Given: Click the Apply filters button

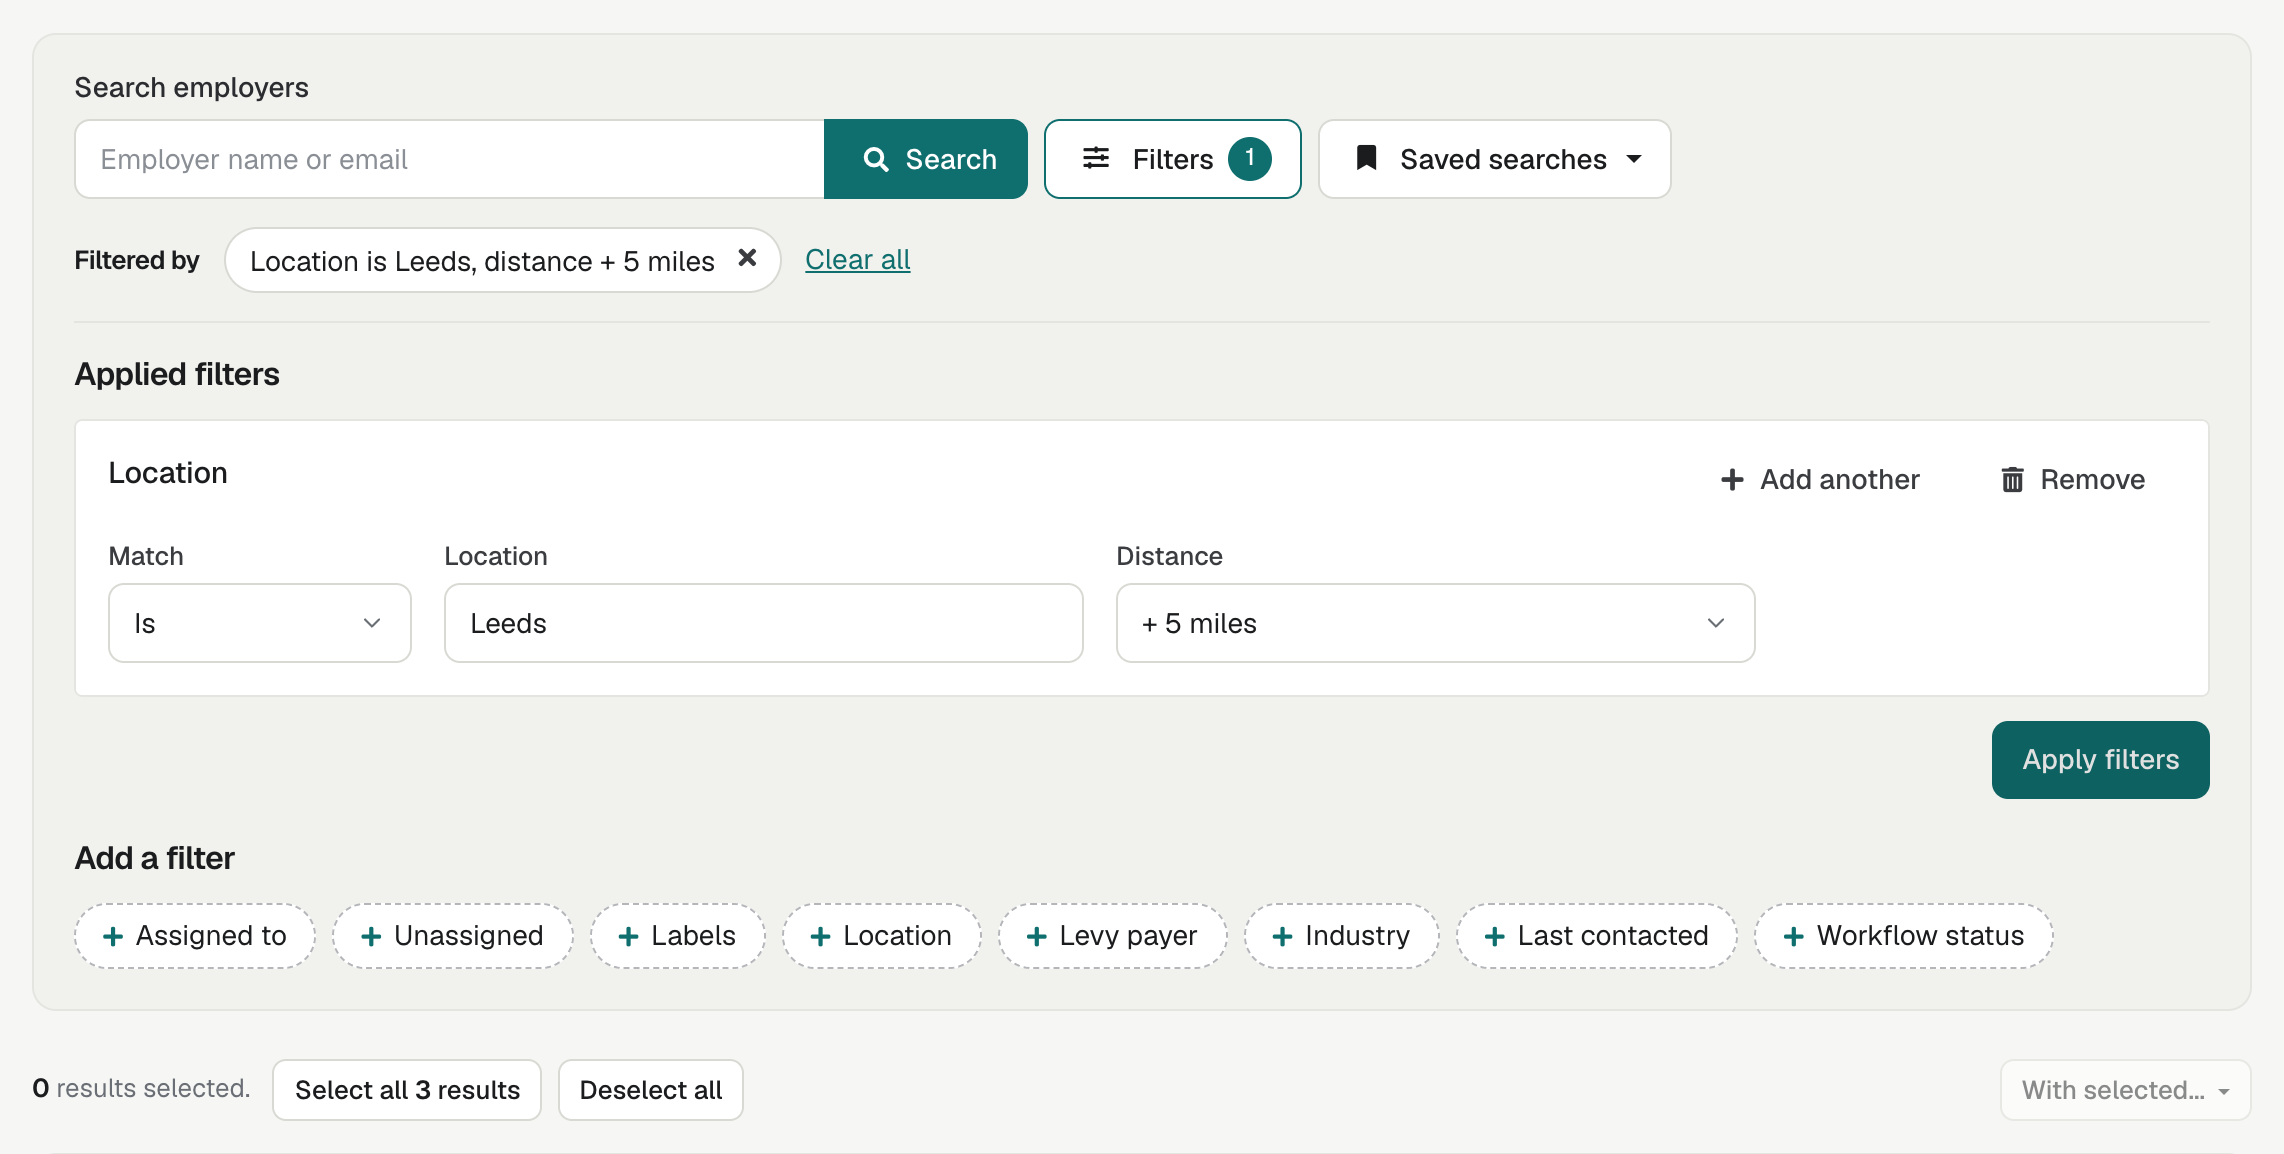Looking at the screenshot, I should coord(2100,760).
